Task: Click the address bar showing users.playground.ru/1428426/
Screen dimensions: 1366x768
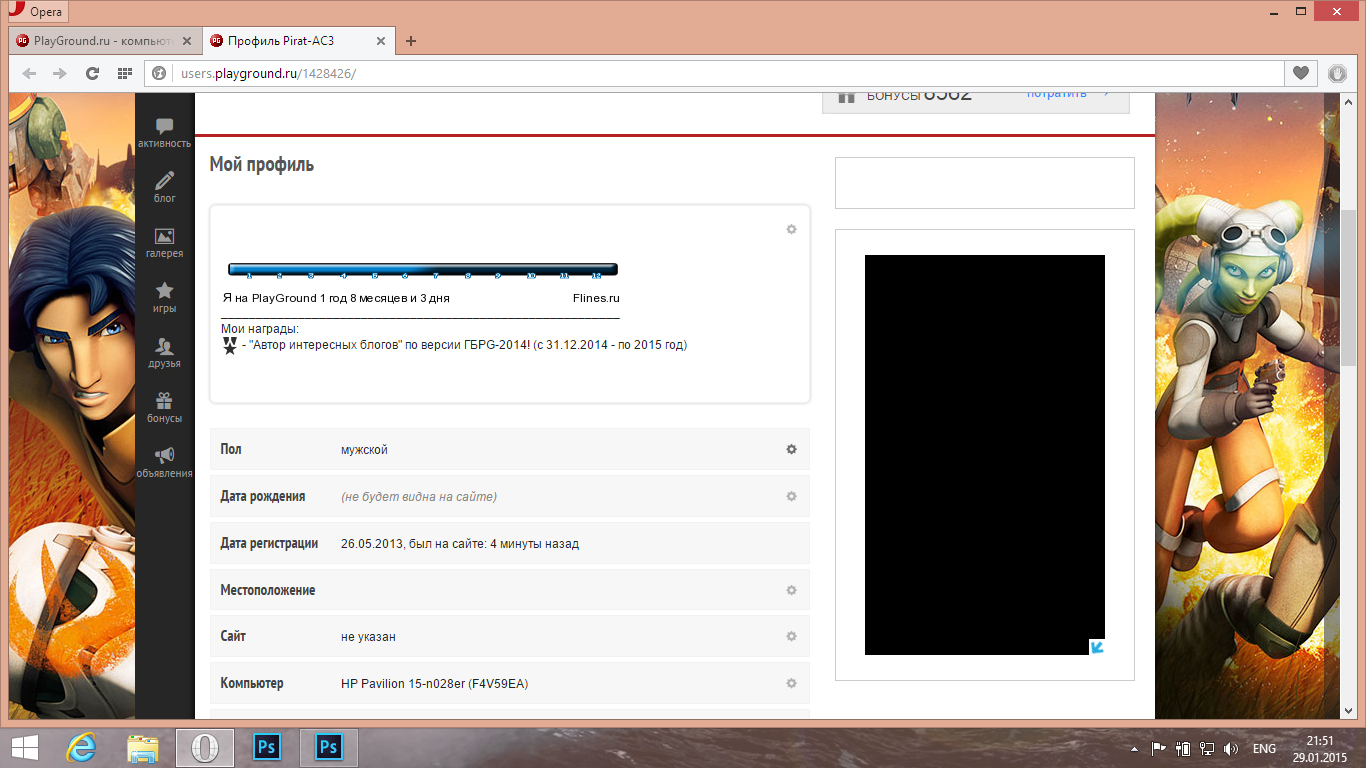Action: pyautogui.click(x=714, y=73)
